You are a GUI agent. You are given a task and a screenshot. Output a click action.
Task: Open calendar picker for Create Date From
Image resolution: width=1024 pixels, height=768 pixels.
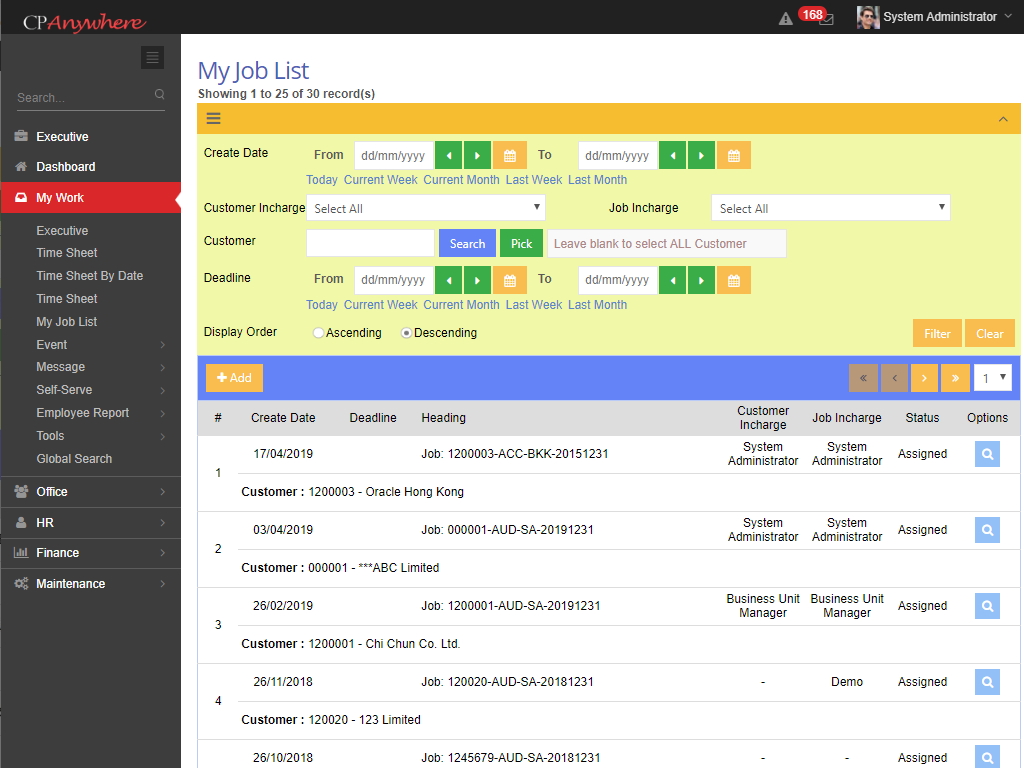click(x=509, y=156)
